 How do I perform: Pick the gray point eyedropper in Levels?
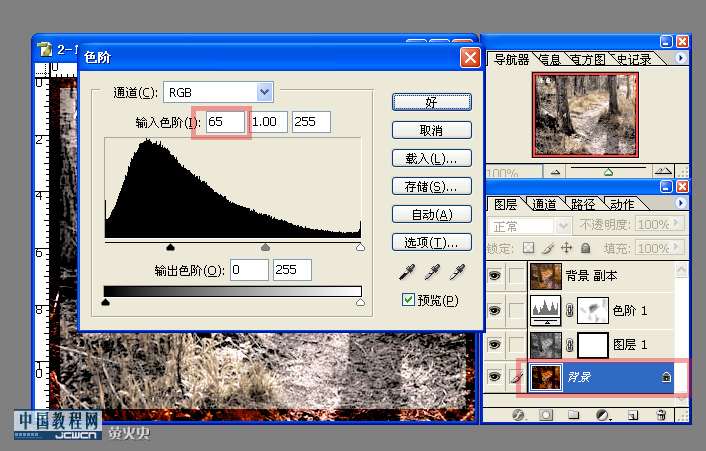432,272
